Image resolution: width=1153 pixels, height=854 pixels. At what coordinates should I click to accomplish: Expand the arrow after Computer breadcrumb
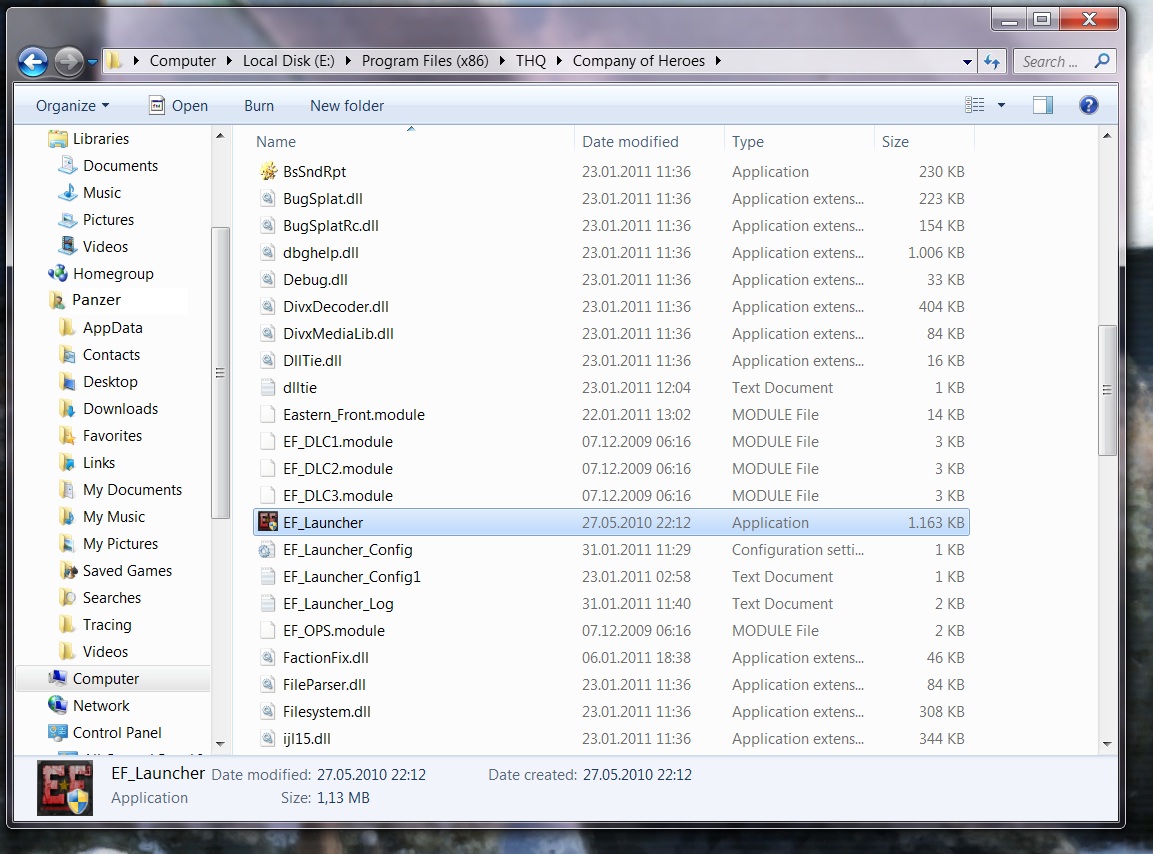coord(229,61)
